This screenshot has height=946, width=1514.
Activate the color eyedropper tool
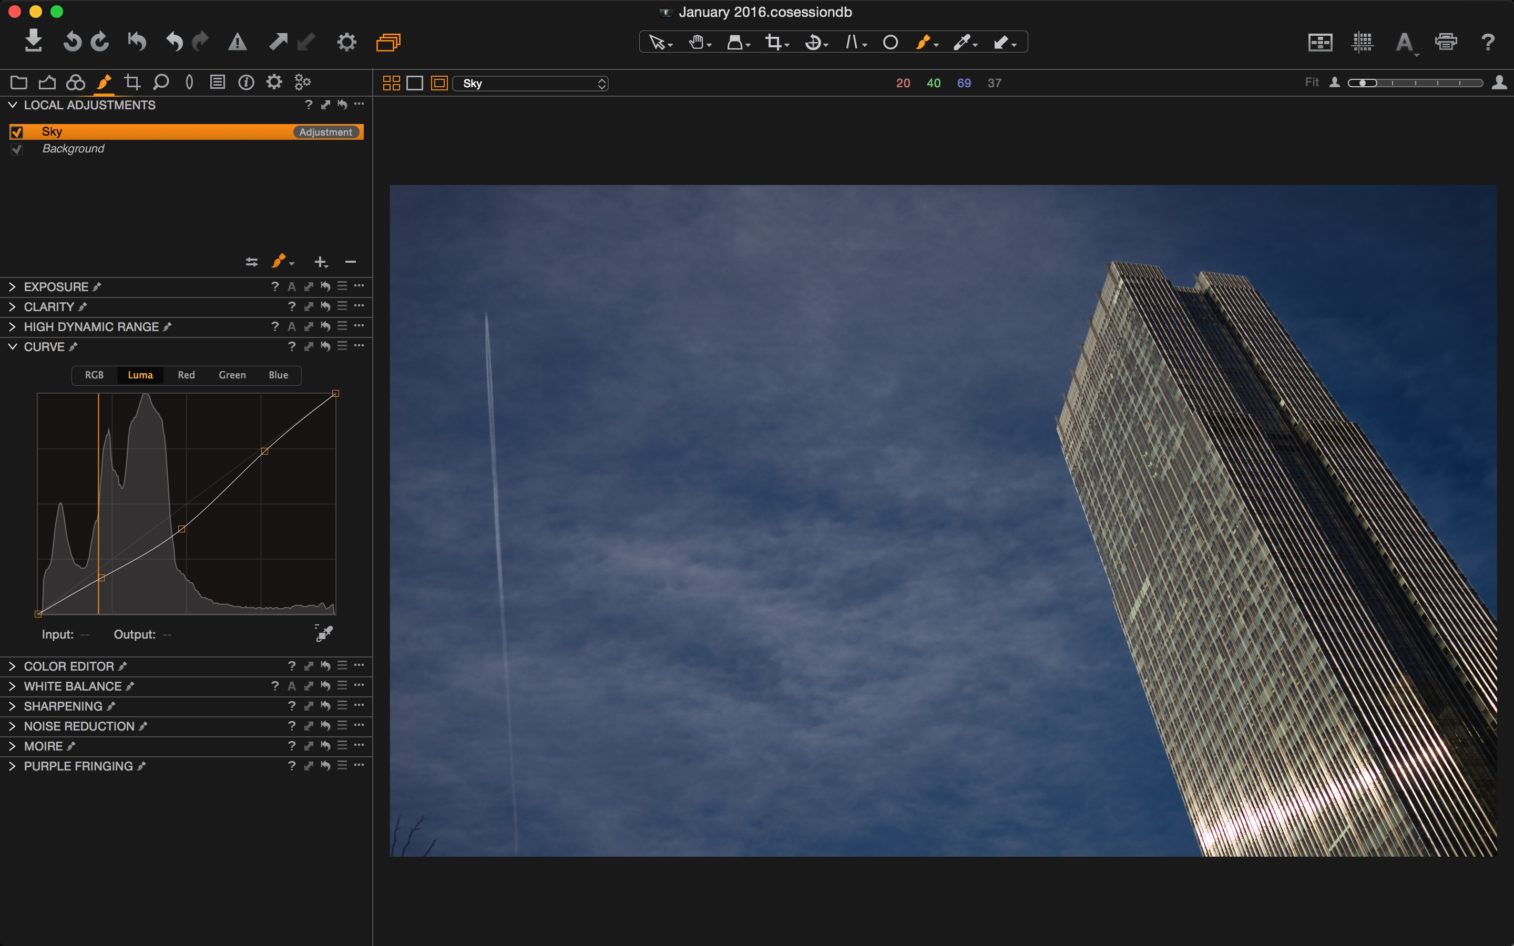(x=961, y=42)
